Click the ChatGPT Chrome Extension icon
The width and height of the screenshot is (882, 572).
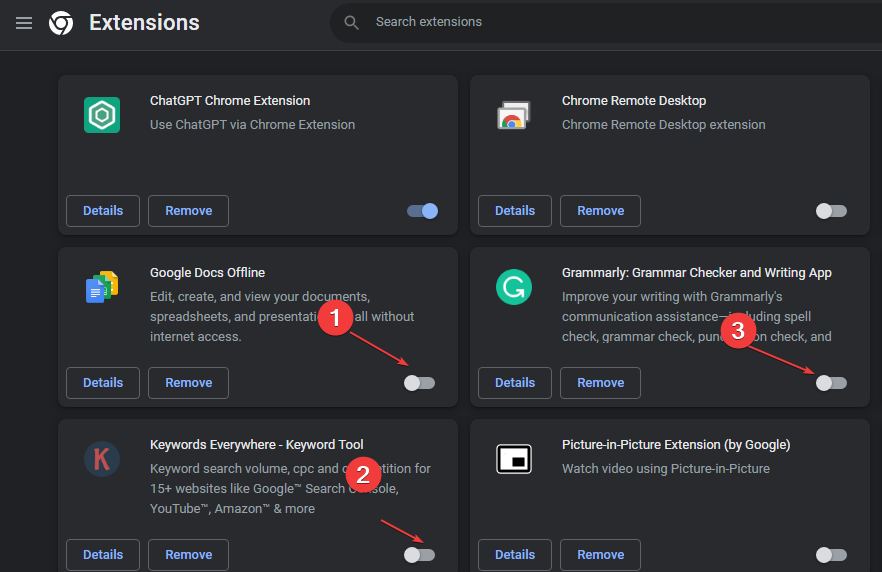102,116
